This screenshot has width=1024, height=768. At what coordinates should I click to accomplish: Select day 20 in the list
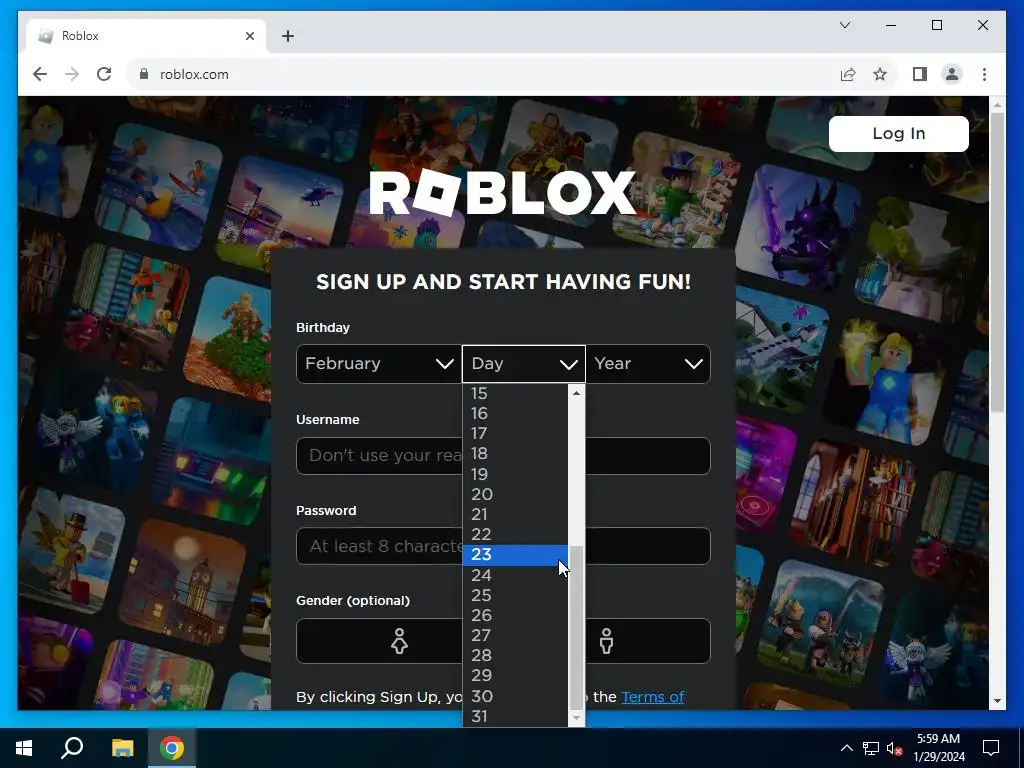[515, 494]
